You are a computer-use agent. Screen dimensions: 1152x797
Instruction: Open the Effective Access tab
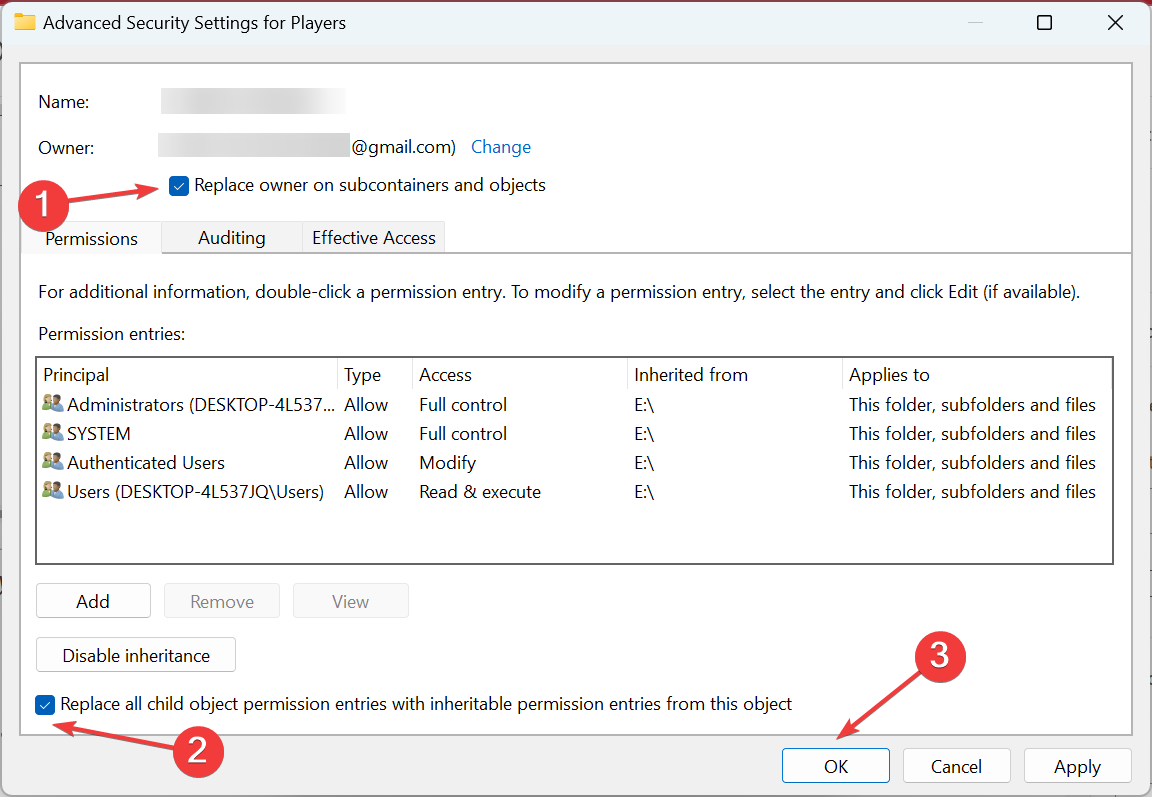[x=373, y=238]
